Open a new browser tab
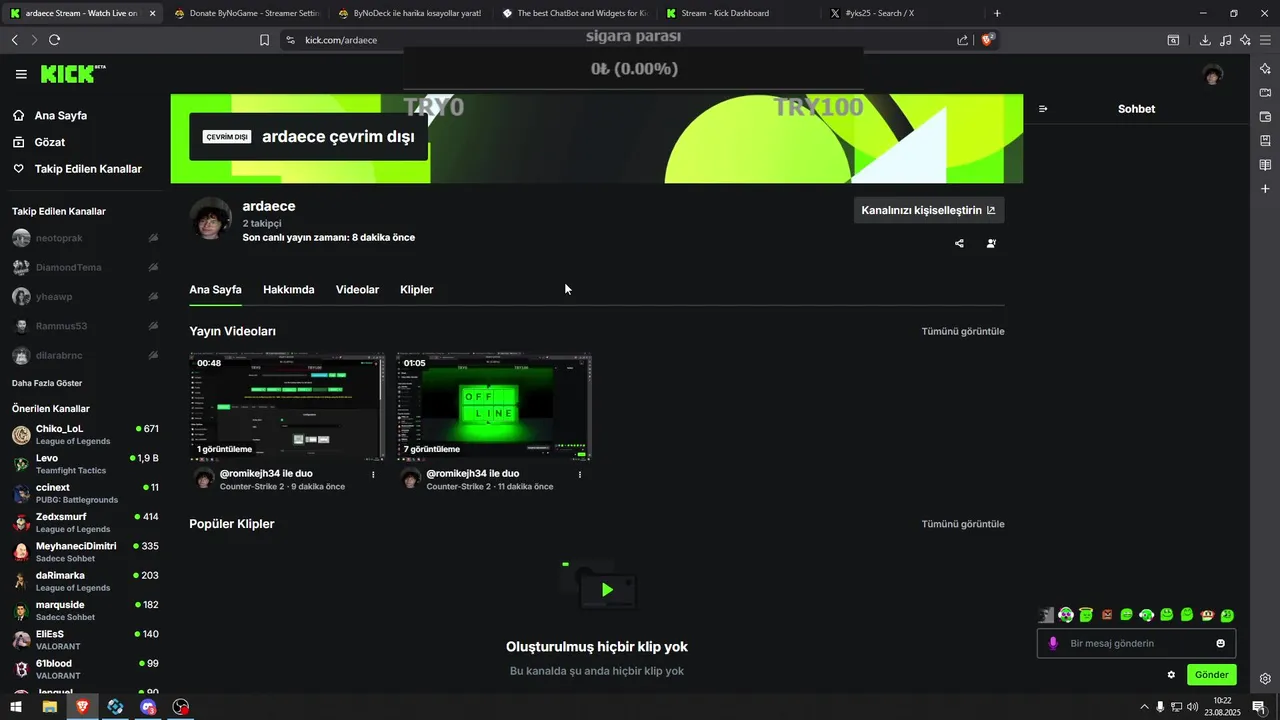Image resolution: width=1280 pixels, height=720 pixels. (997, 13)
